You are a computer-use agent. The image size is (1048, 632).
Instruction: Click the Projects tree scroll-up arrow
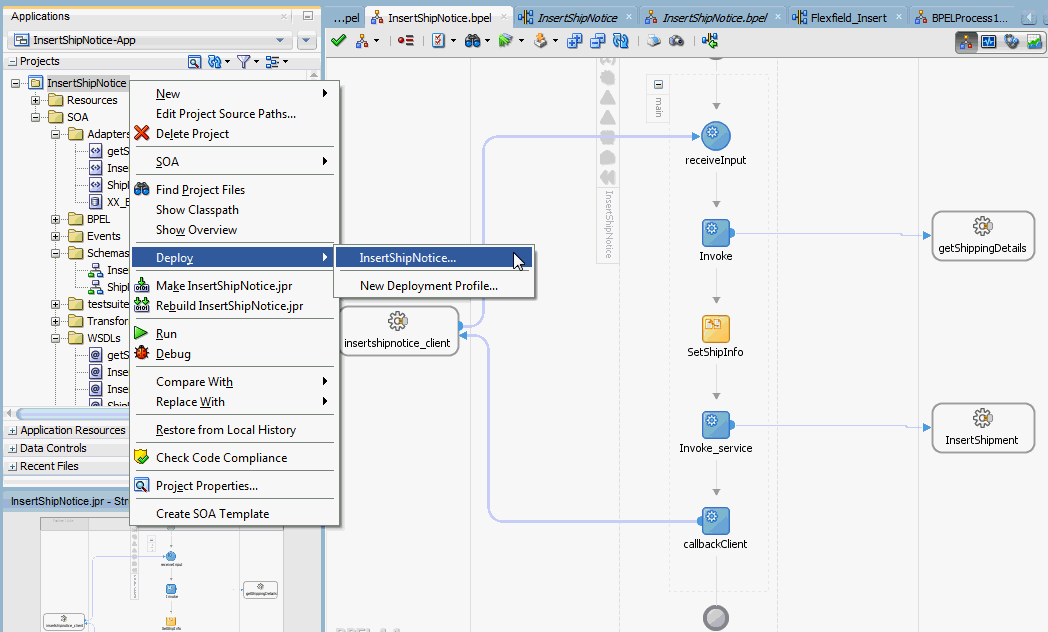tap(313, 75)
